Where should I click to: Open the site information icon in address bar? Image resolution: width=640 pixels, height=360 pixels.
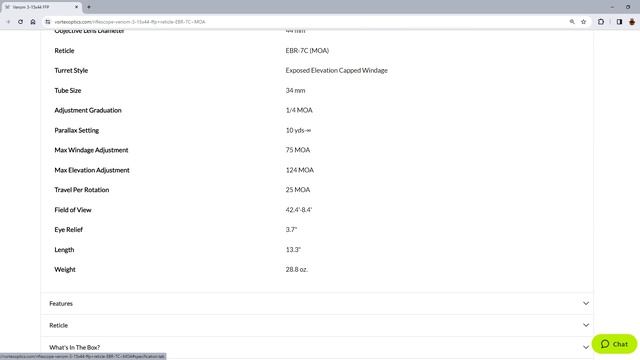point(48,22)
